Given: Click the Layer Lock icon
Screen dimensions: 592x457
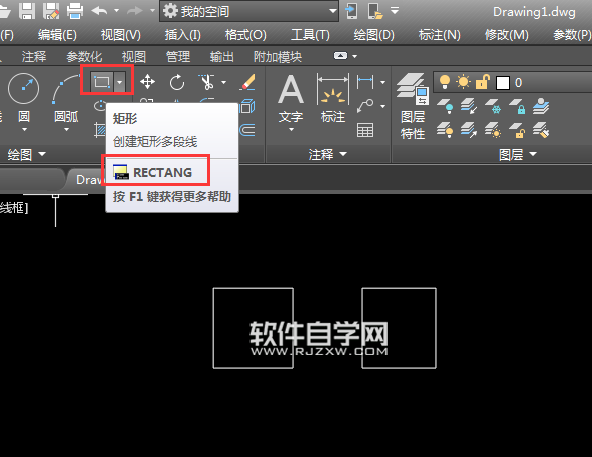Looking at the screenshot, I should (x=517, y=106).
